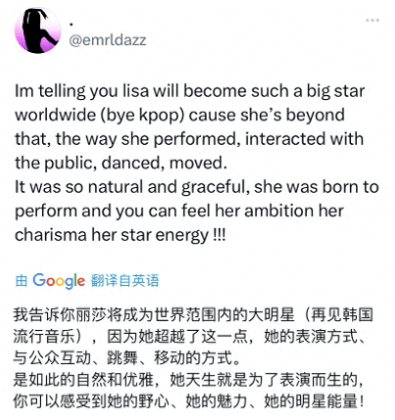
Task: Open the three-dot more options menu
Action: click(x=372, y=20)
